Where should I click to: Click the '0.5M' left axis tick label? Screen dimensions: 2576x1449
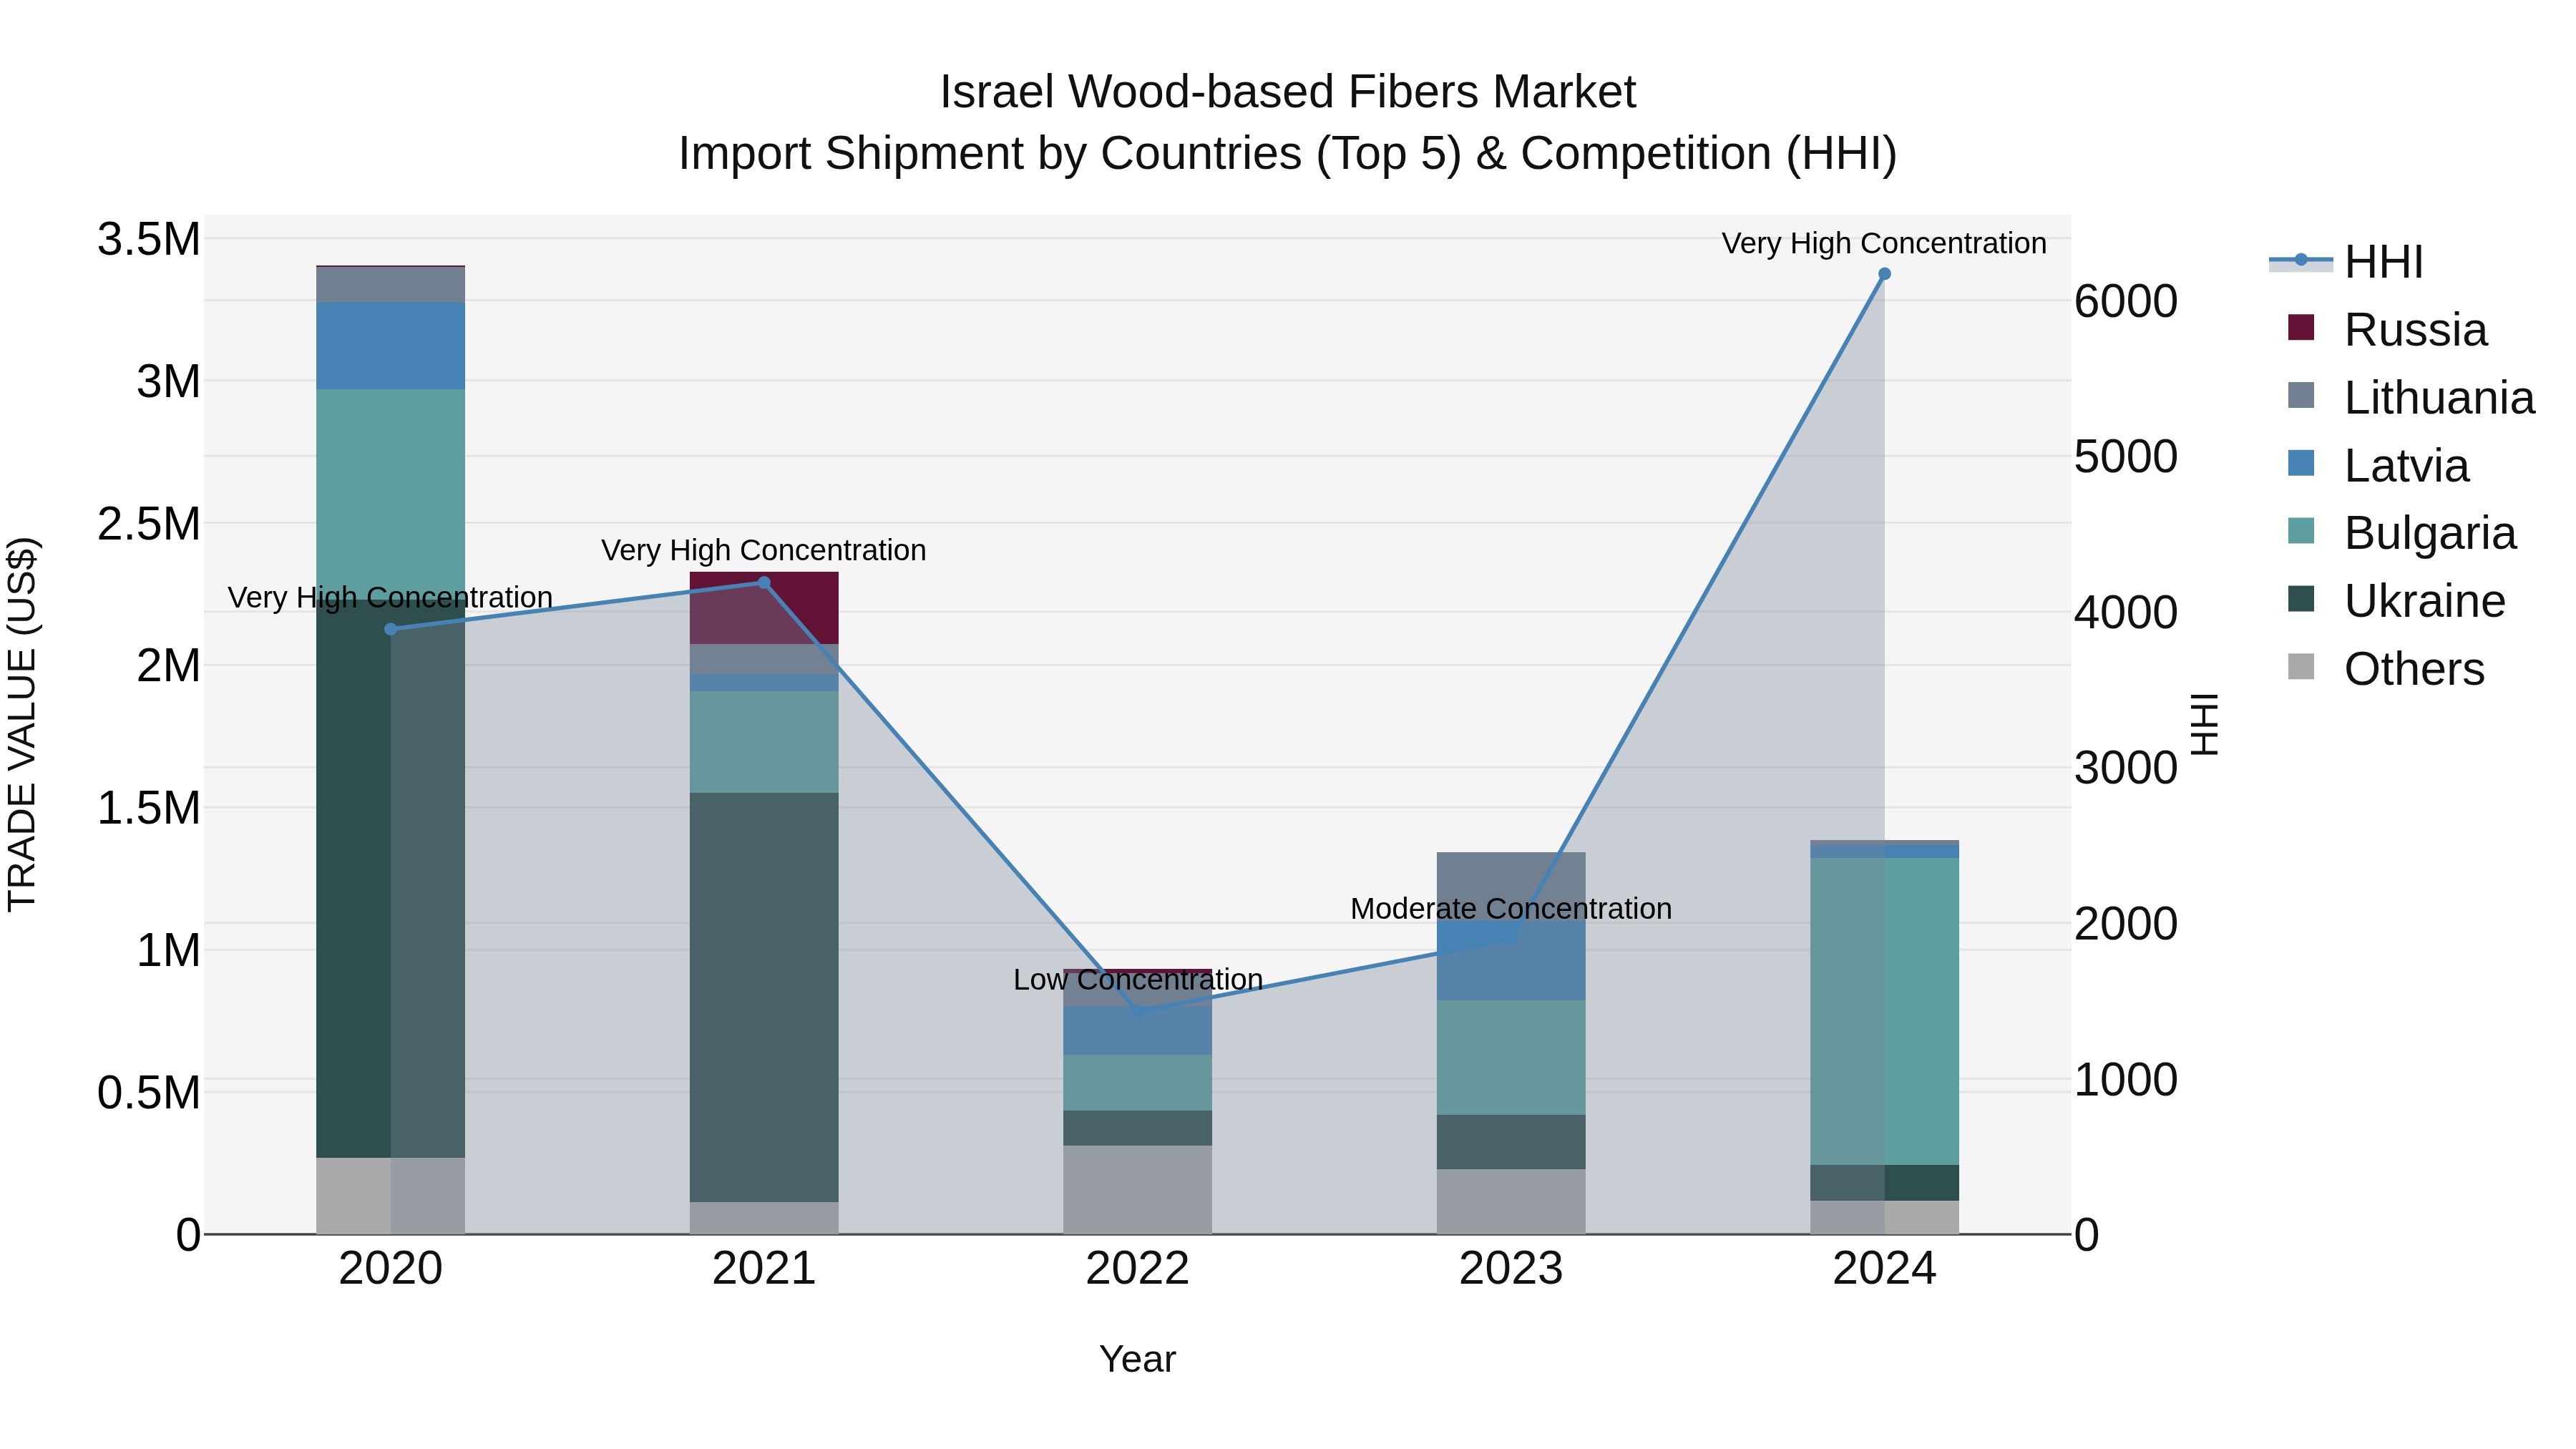coord(148,1093)
